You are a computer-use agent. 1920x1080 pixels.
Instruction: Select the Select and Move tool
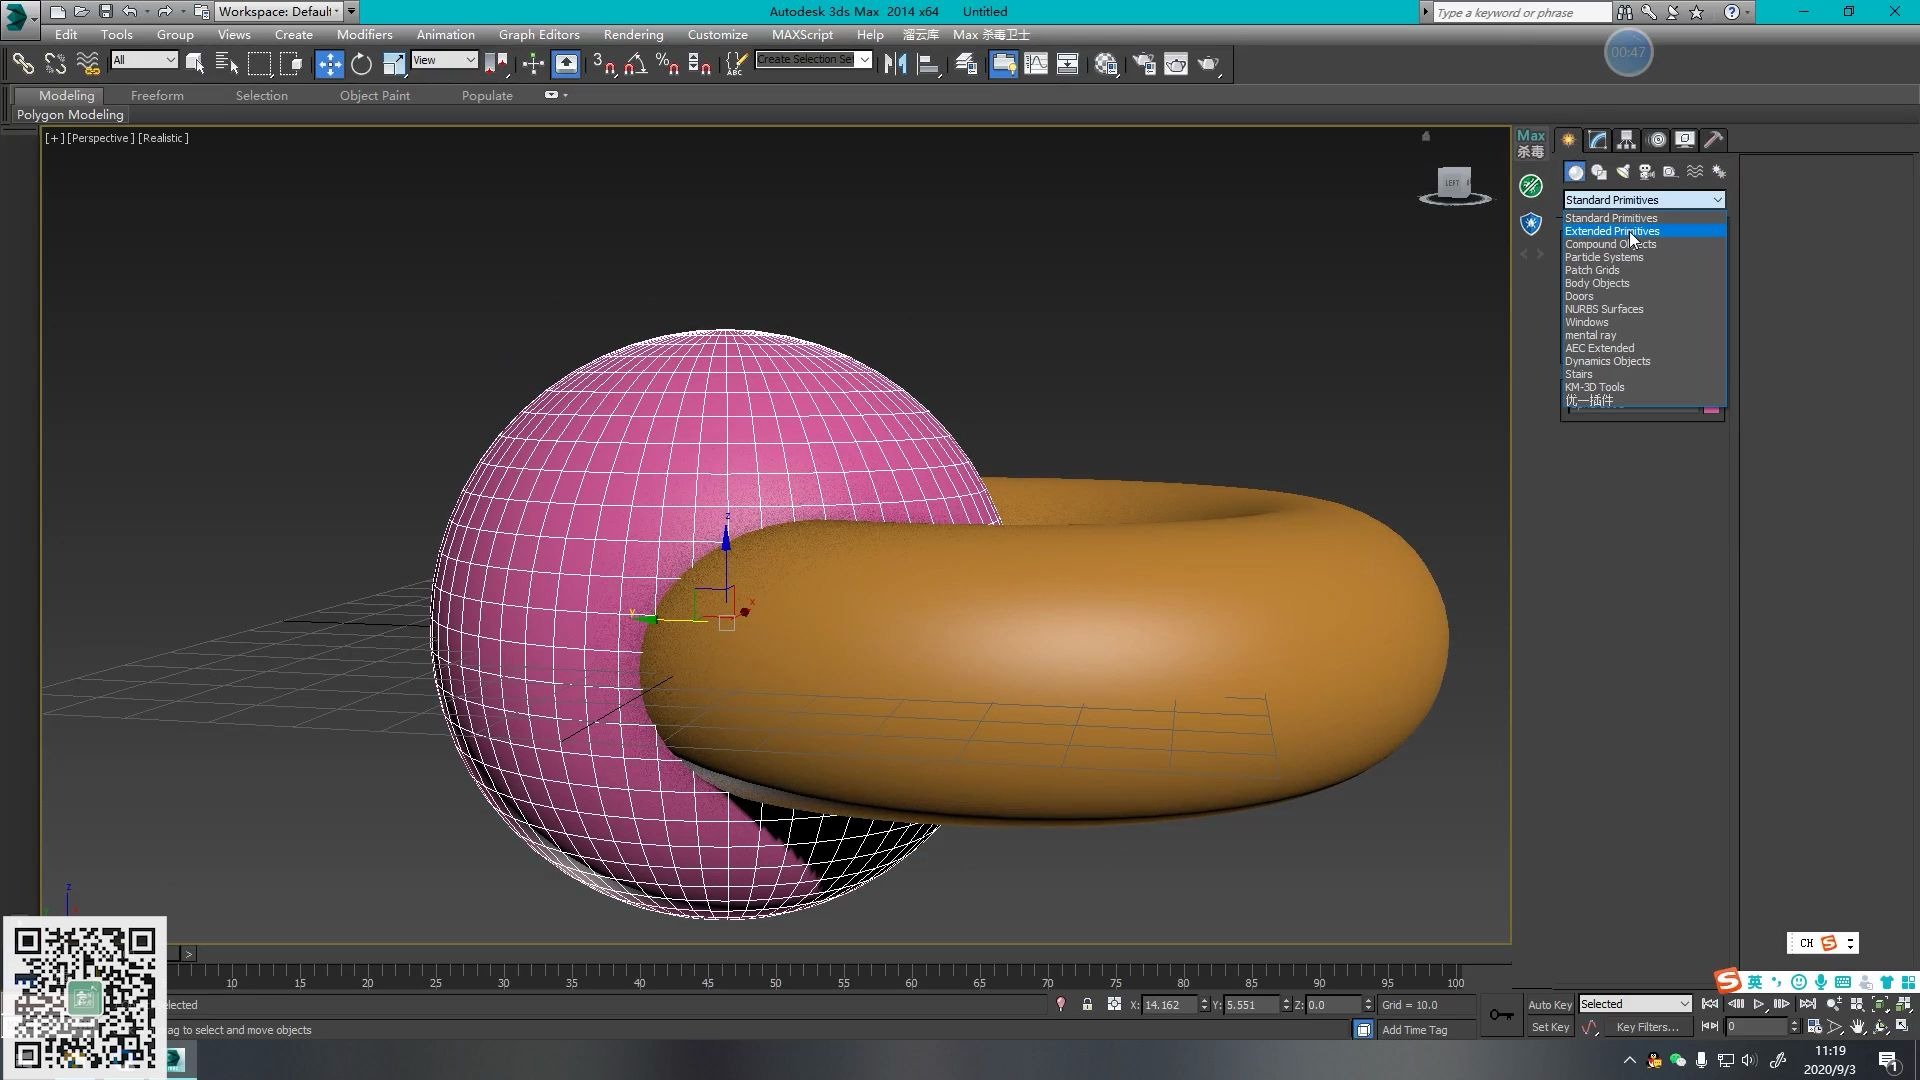[332, 63]
